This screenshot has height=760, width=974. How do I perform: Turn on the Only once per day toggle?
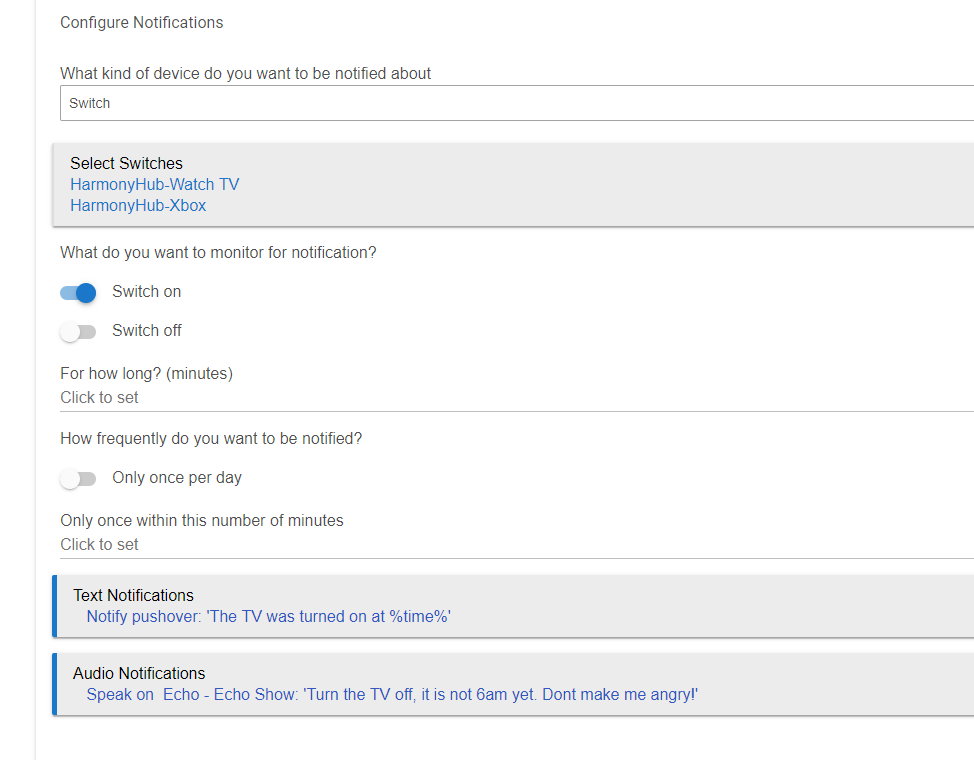(78, 479)
